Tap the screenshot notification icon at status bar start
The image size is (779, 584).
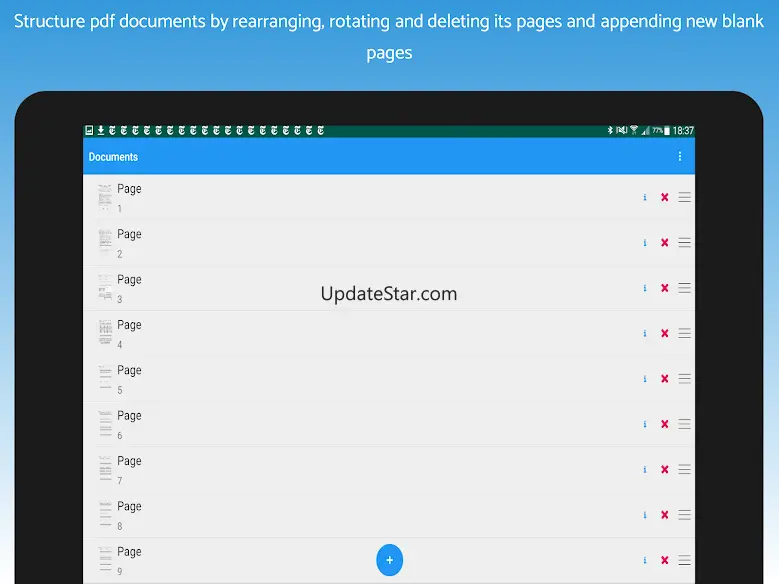pos(89,130)
